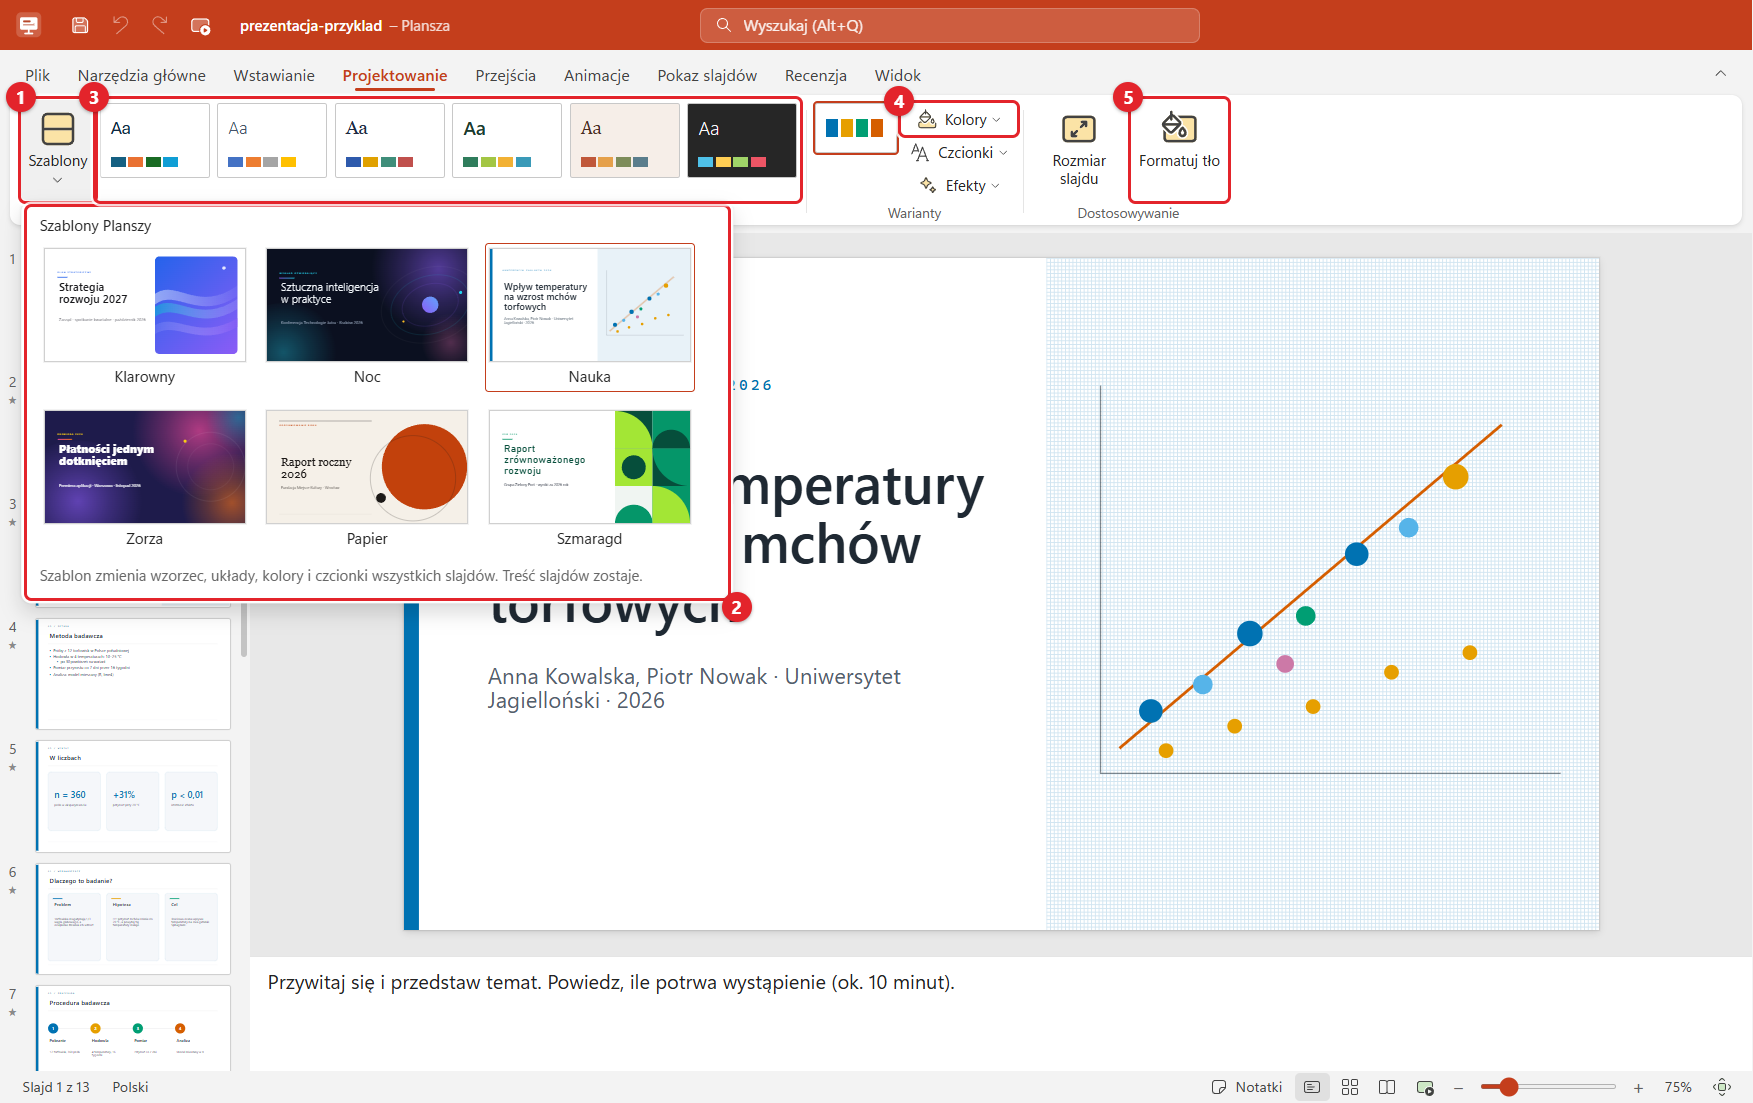Image resolution: width=1753 pixels, height=1103 pixels.
Task: Select slide 6 thumbnail Dlaczego to badanie
Action: coord(134,919)
